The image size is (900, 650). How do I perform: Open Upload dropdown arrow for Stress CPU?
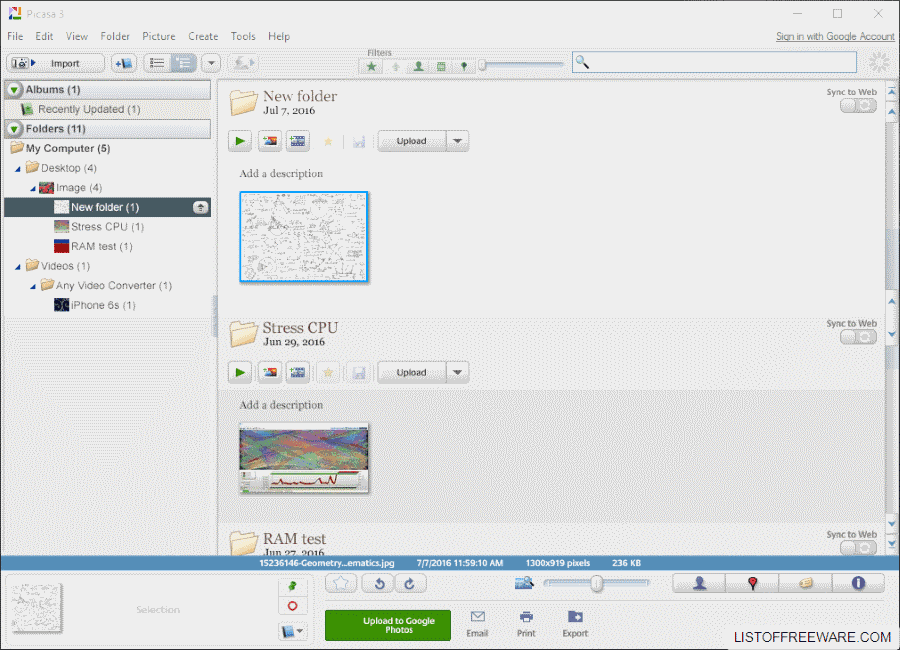click(x=457, y=372)
